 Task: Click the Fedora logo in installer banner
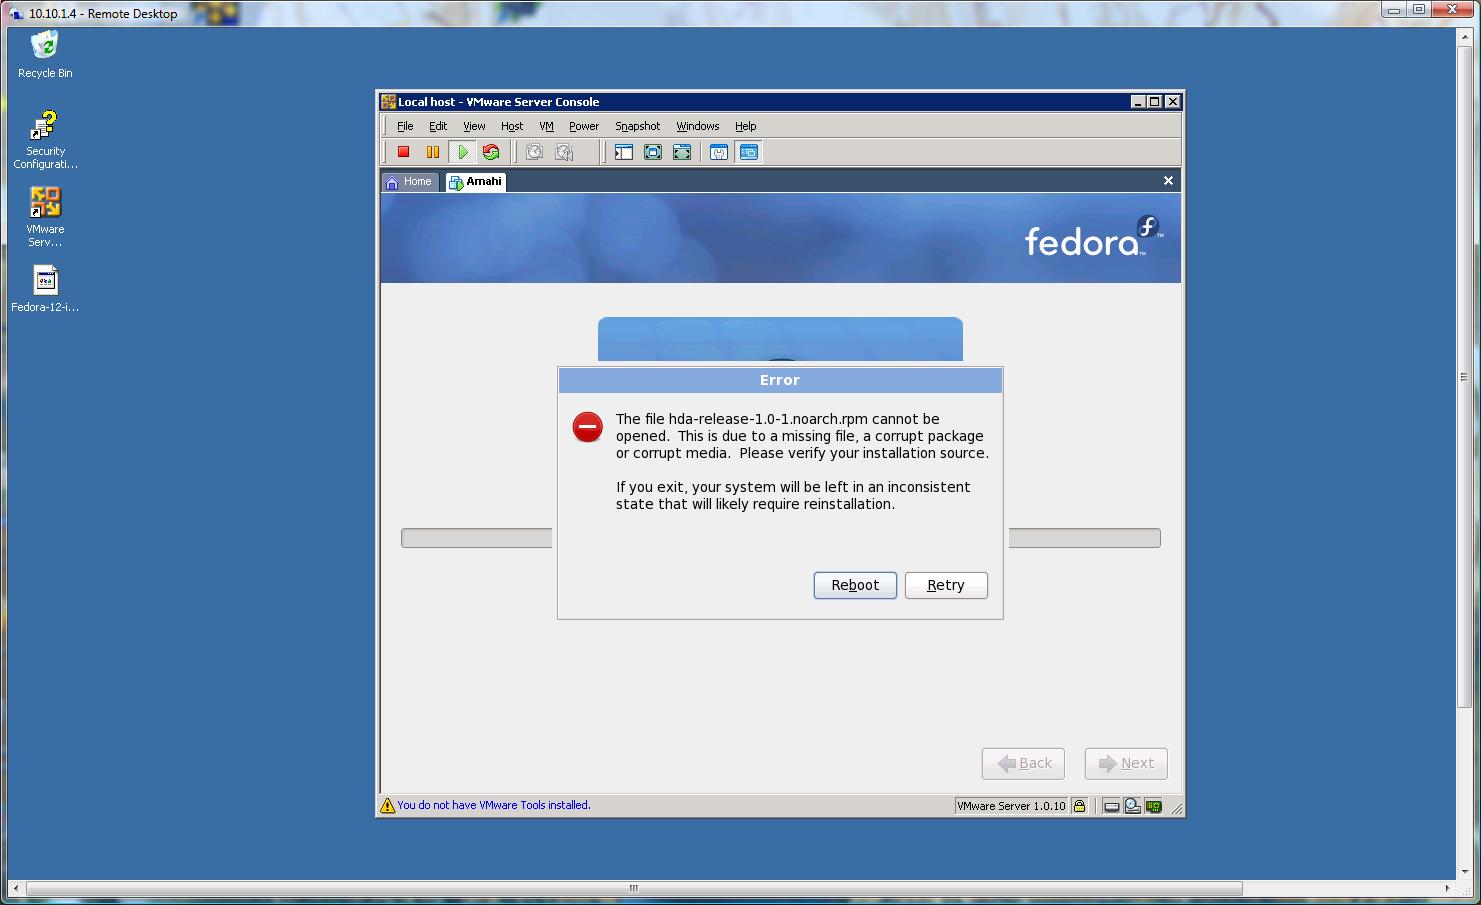1093,237
